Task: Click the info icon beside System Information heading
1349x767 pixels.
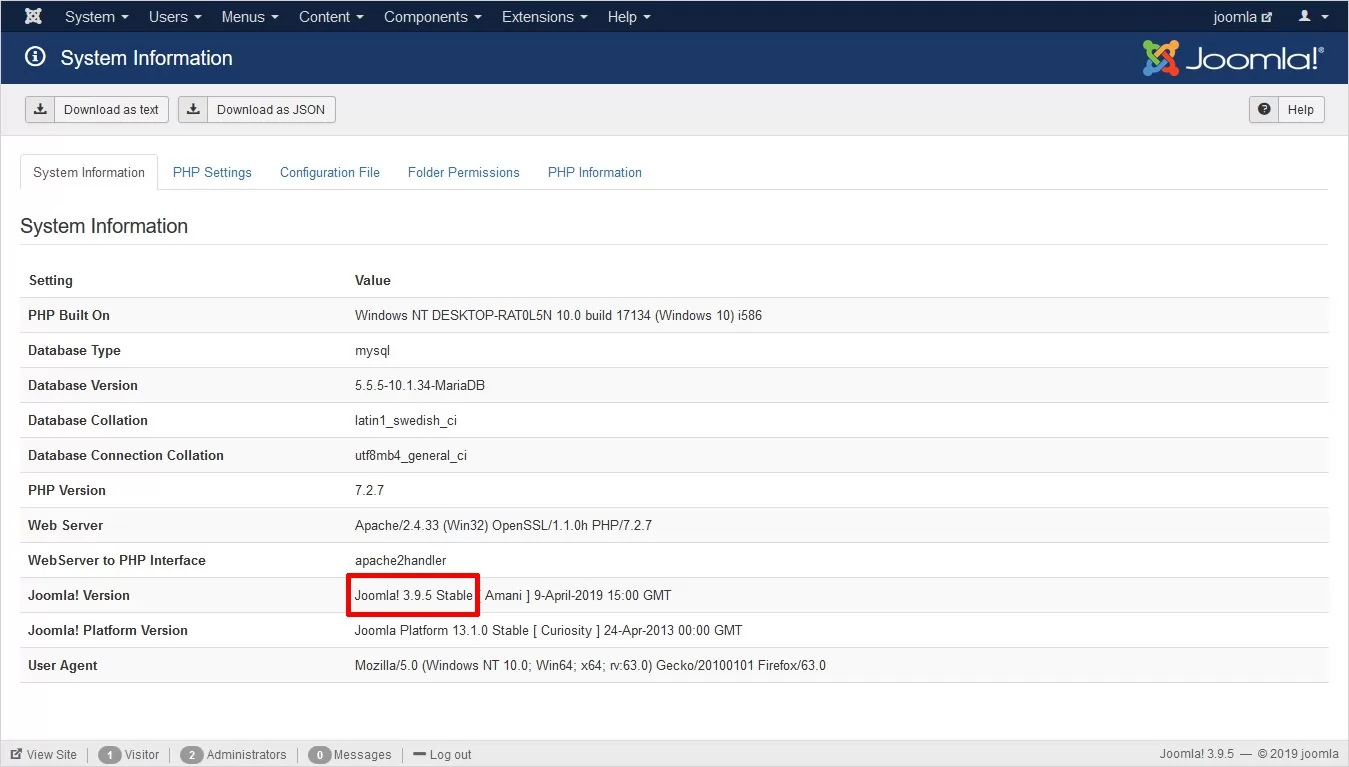Action: pos(36,57)
